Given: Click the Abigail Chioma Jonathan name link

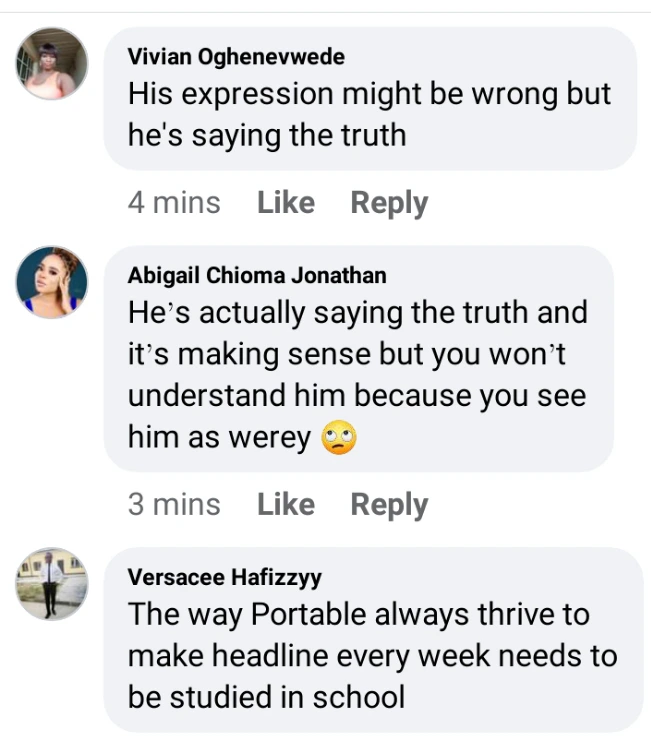Looking at the screenshot, I should click(257, 276).
